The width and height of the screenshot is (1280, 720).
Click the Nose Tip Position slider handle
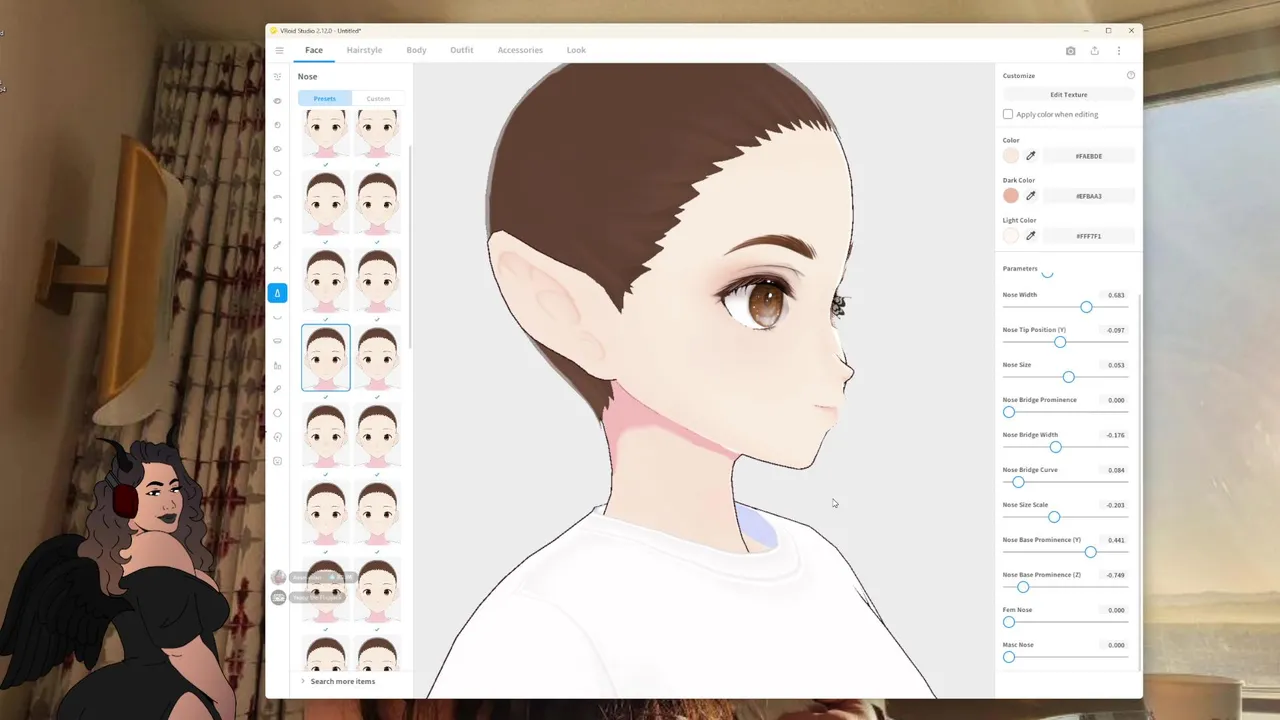(1060, 342)
